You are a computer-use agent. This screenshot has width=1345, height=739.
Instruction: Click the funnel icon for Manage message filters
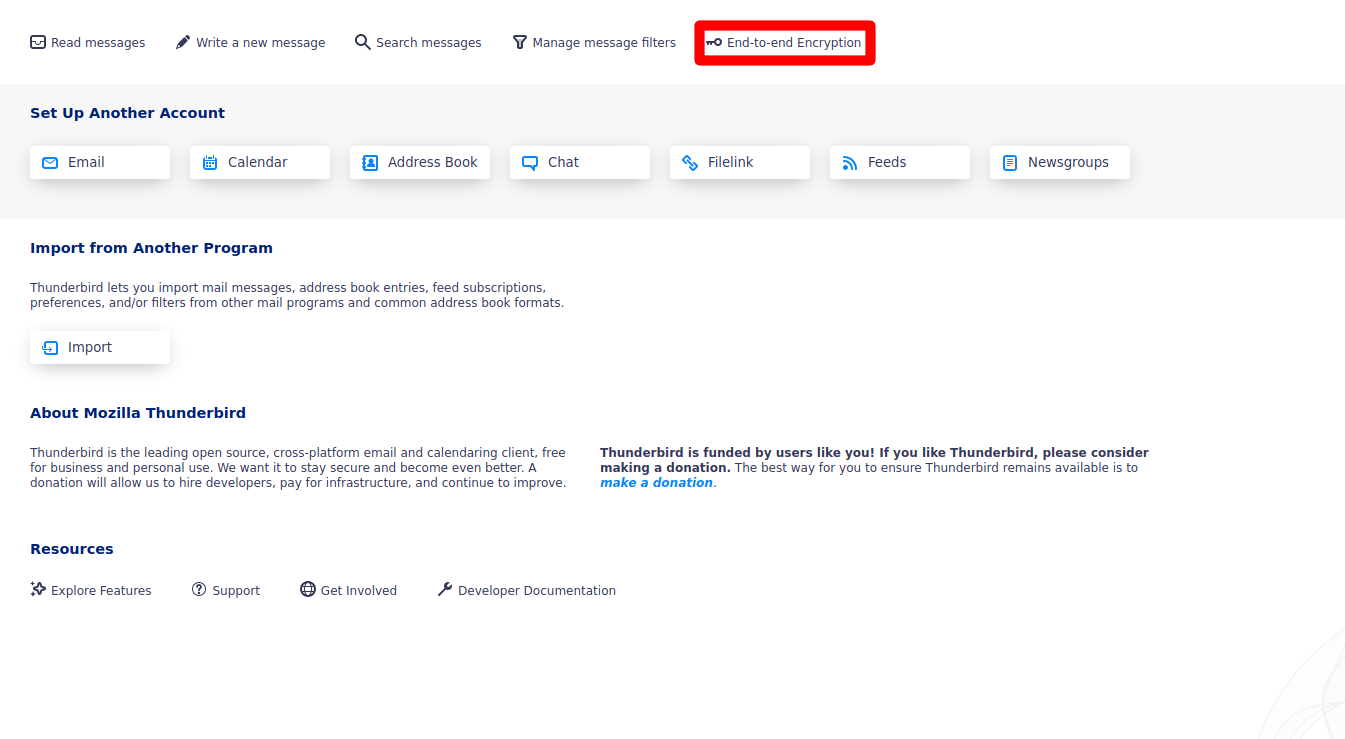click(519, 42)
